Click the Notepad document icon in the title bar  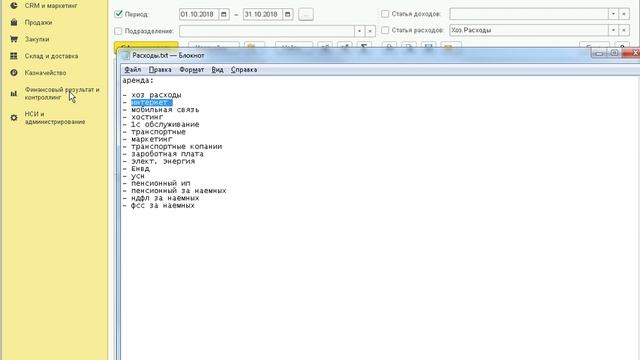[x=126, y=56]
